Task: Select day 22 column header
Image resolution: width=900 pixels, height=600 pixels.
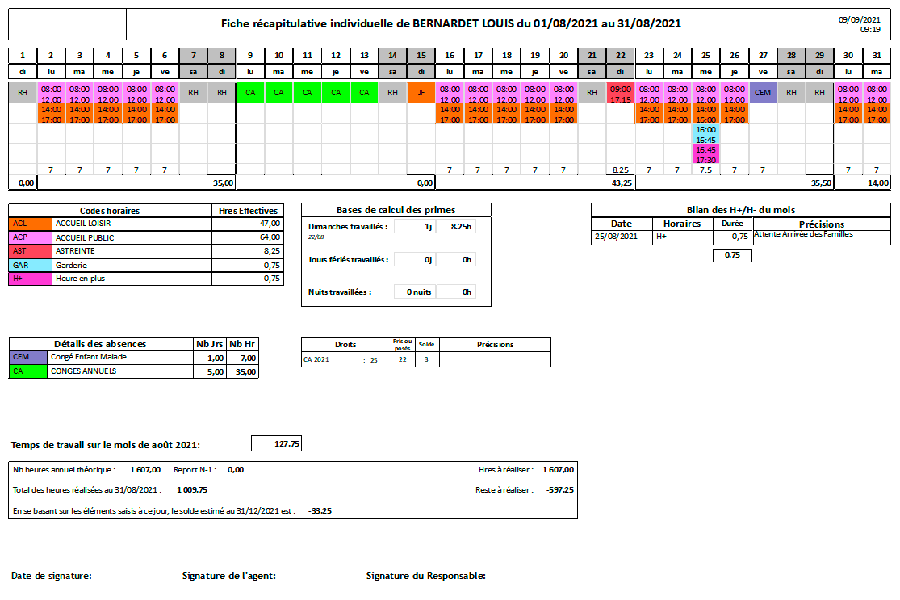Action: pos(620,55)
